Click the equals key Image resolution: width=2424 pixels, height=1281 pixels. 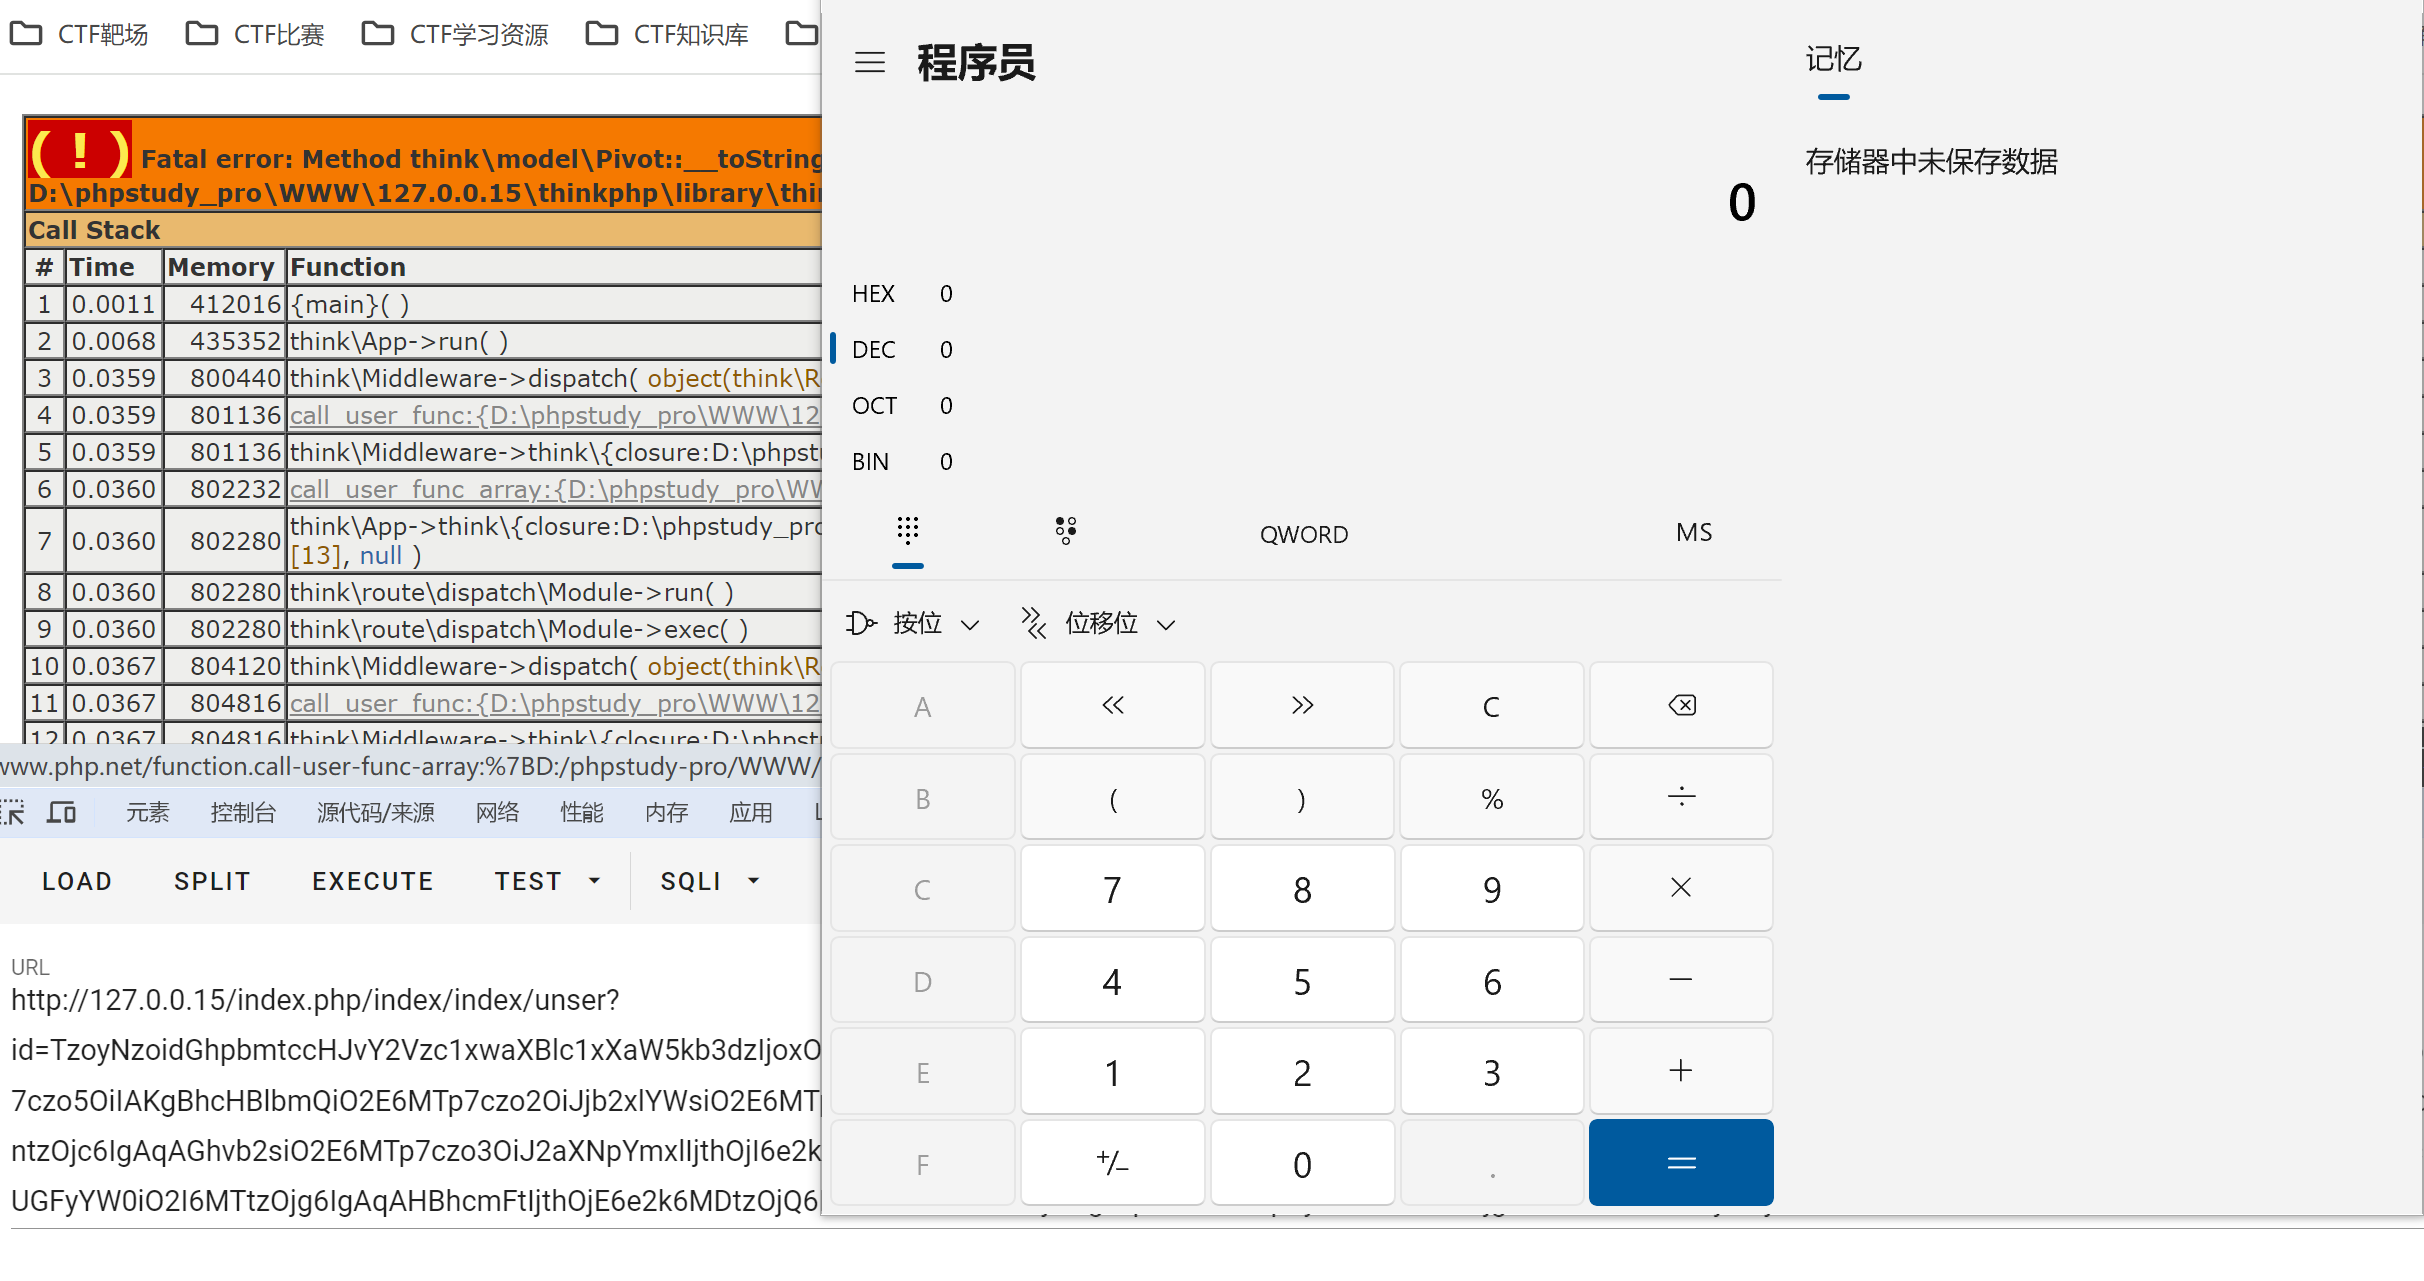coord(1681,1163)
